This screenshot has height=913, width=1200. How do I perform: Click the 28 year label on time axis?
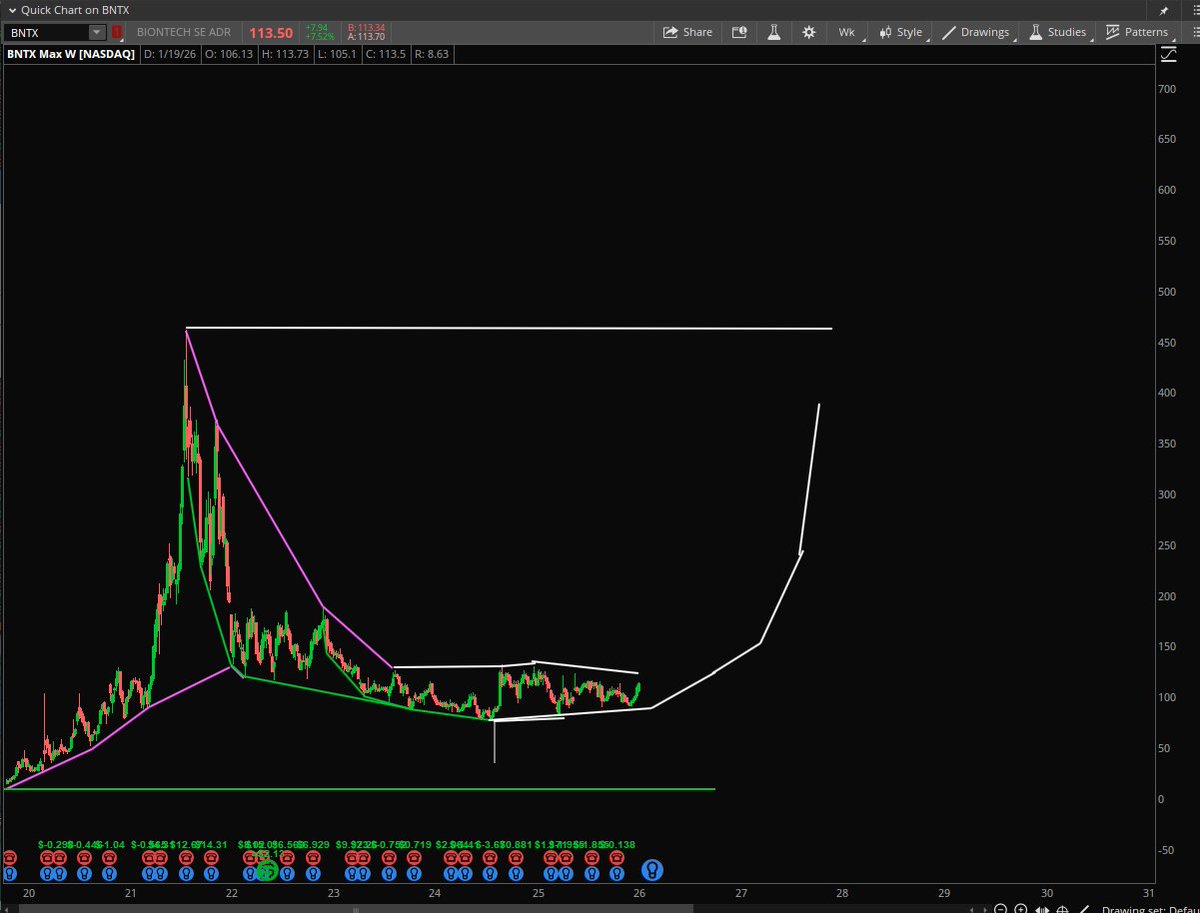pyautogui.click(x=842, y=893)
